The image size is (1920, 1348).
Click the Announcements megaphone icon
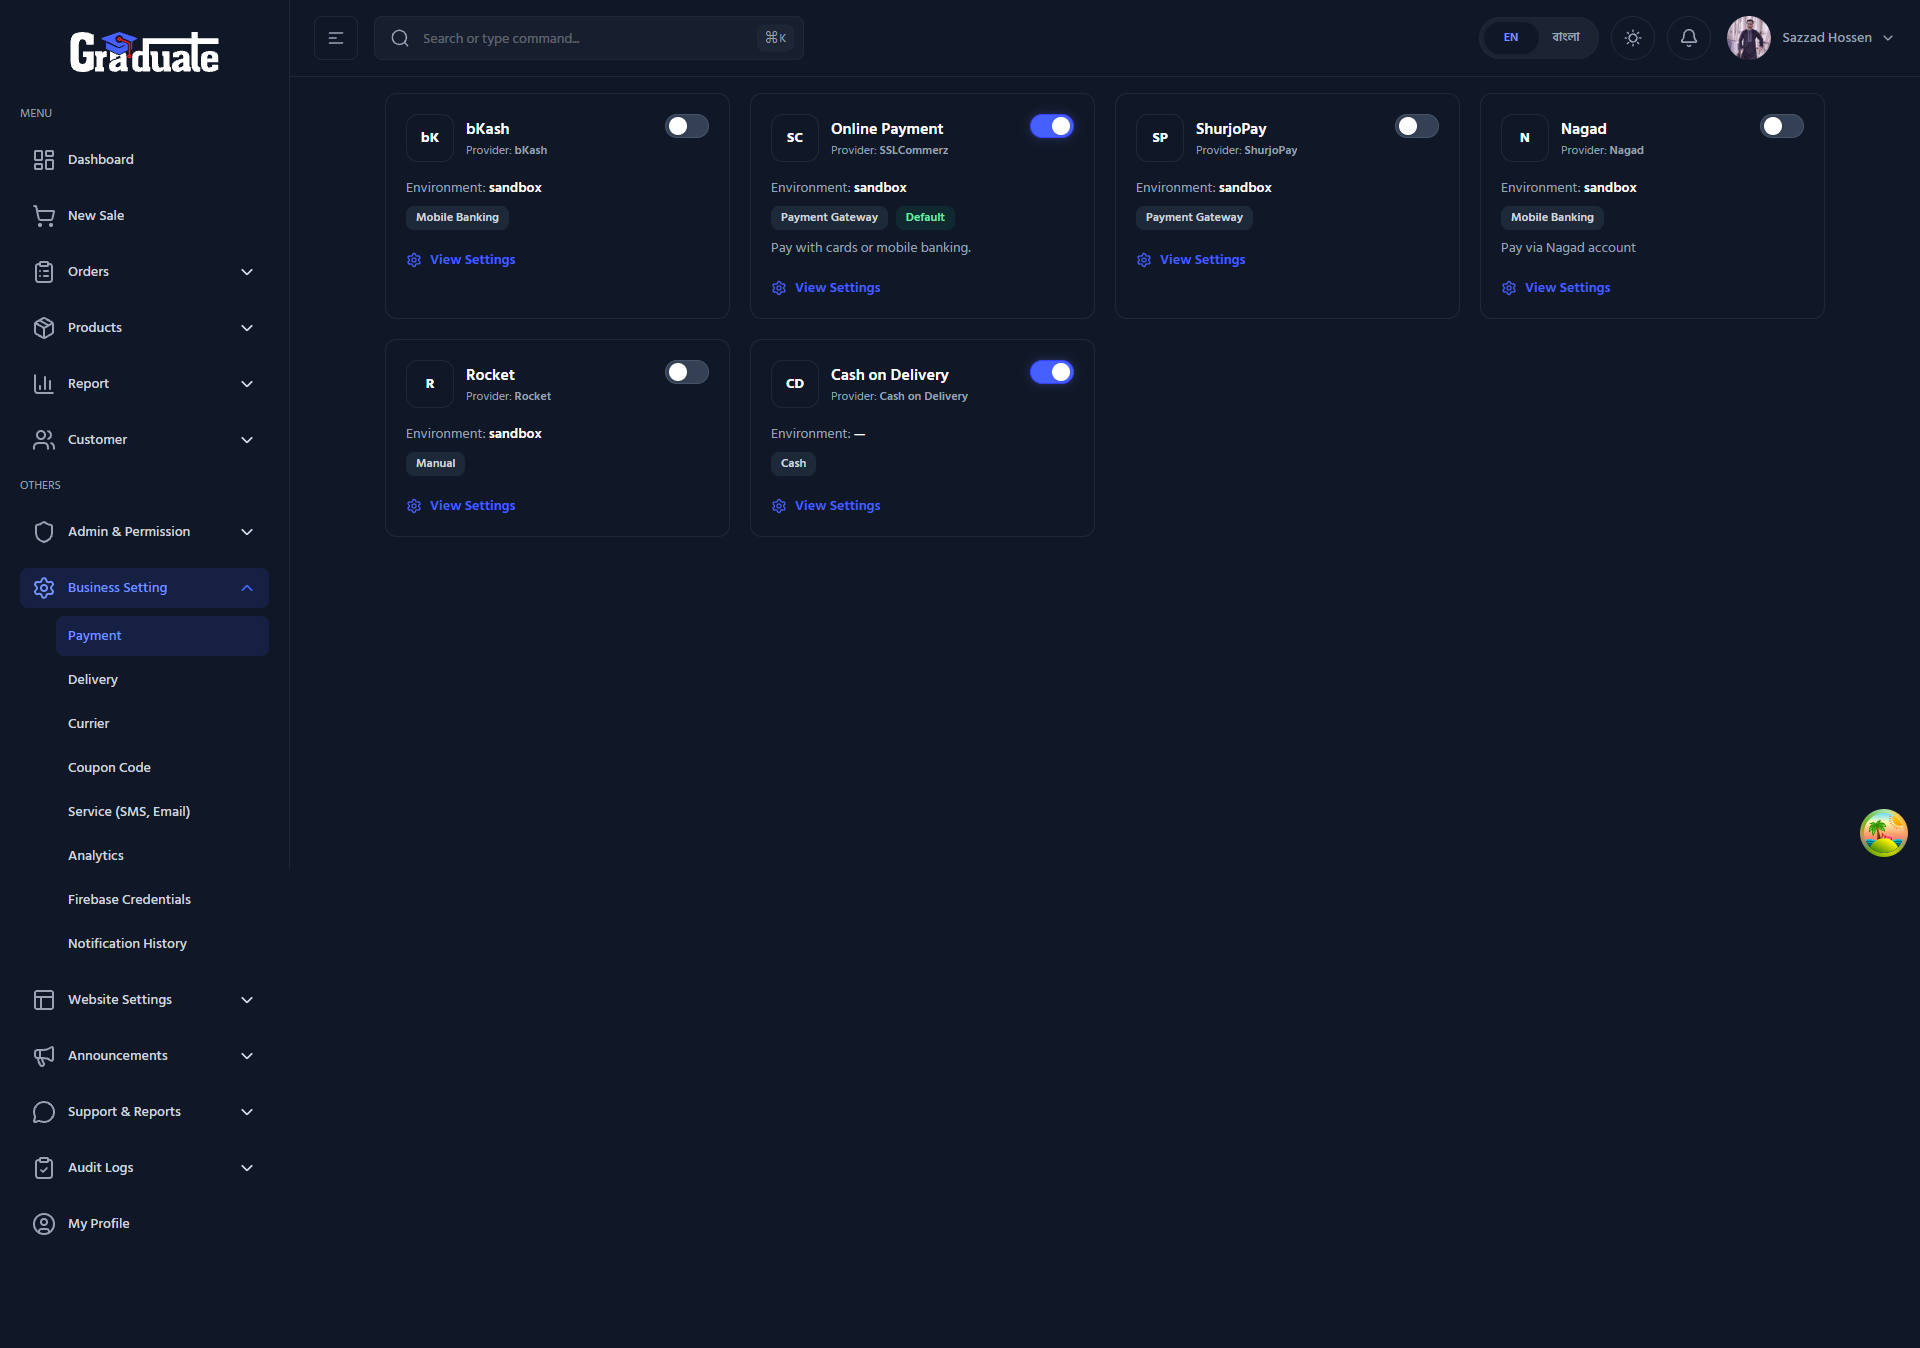(x=44, y=1056)
